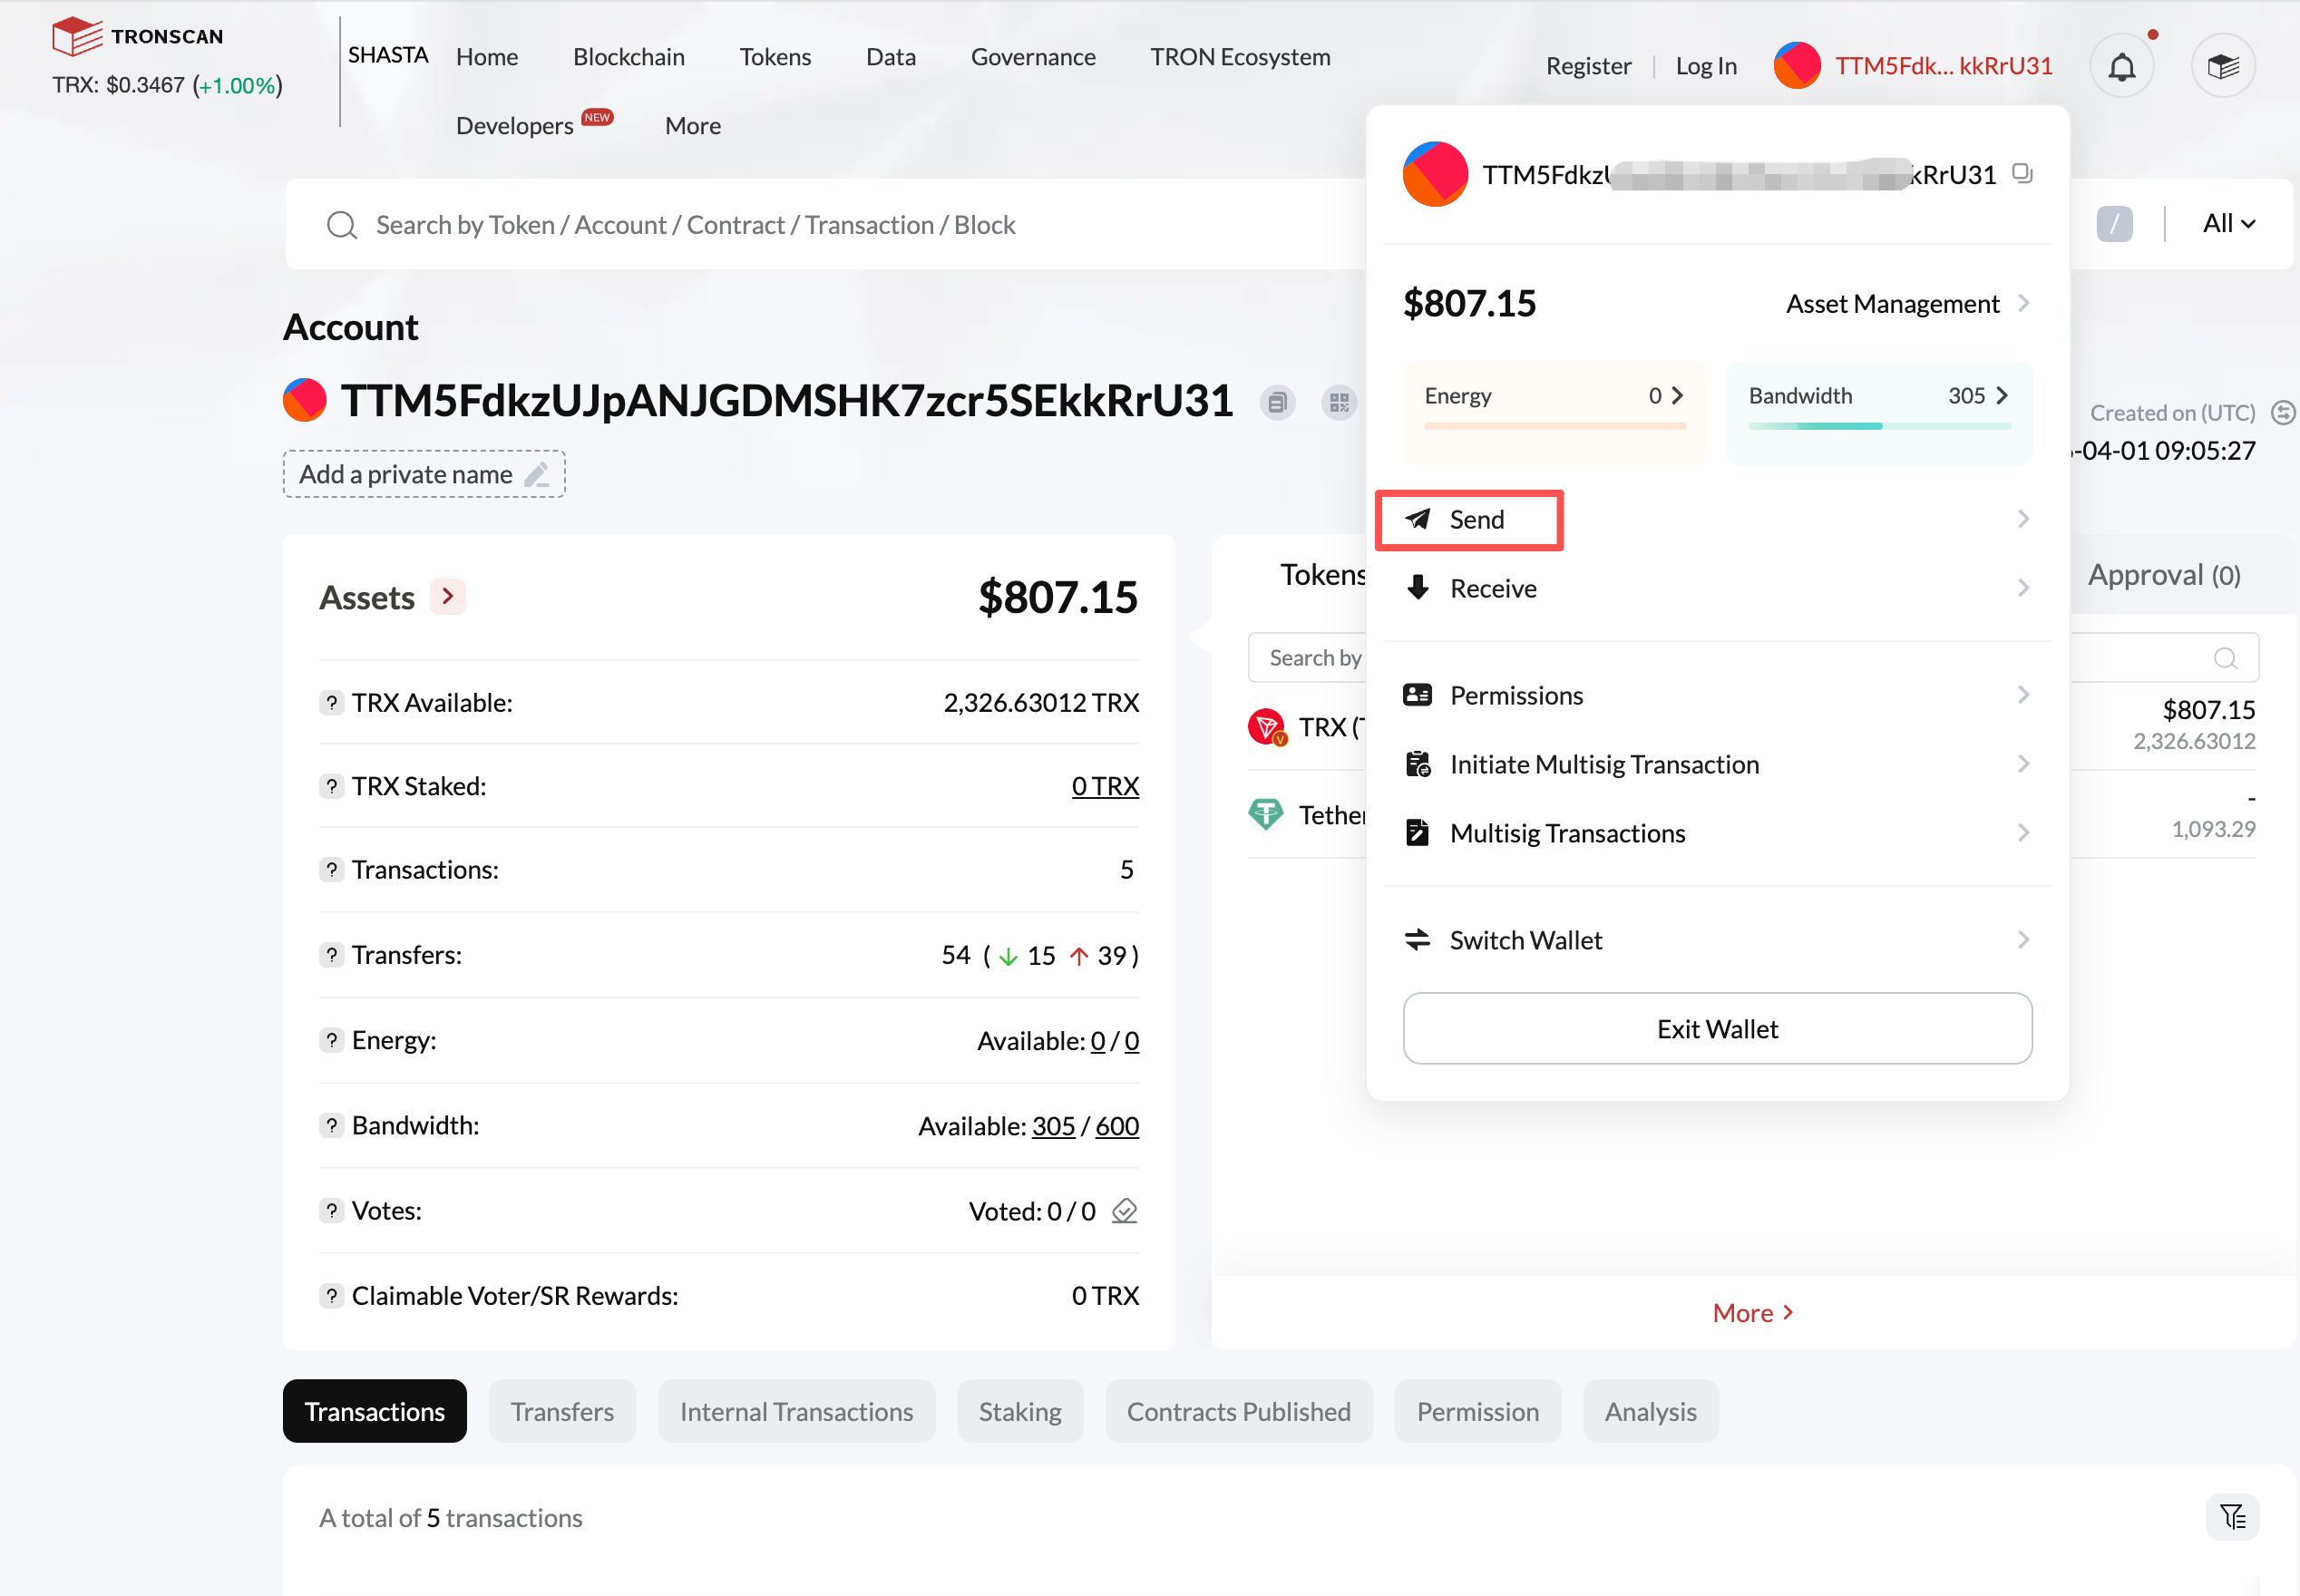
Task: Copy the account address next to the title
Action: pyautogui.click(x=1277, y=402)
